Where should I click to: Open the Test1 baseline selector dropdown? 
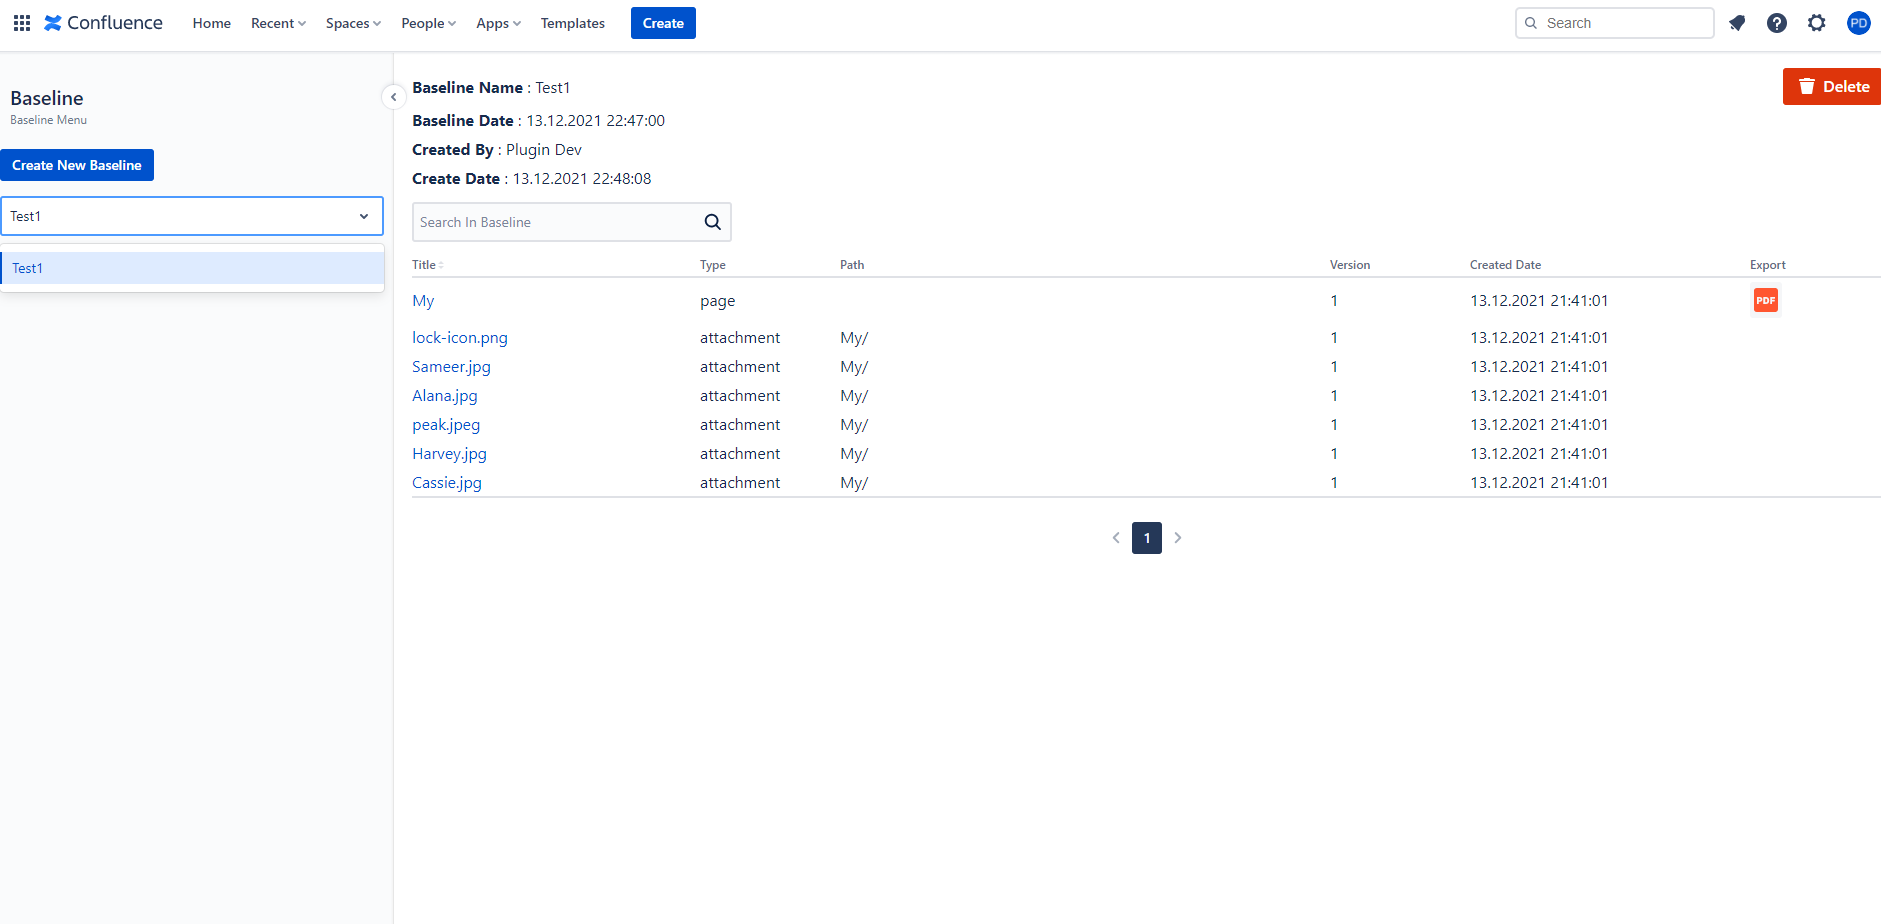[192, 216]
